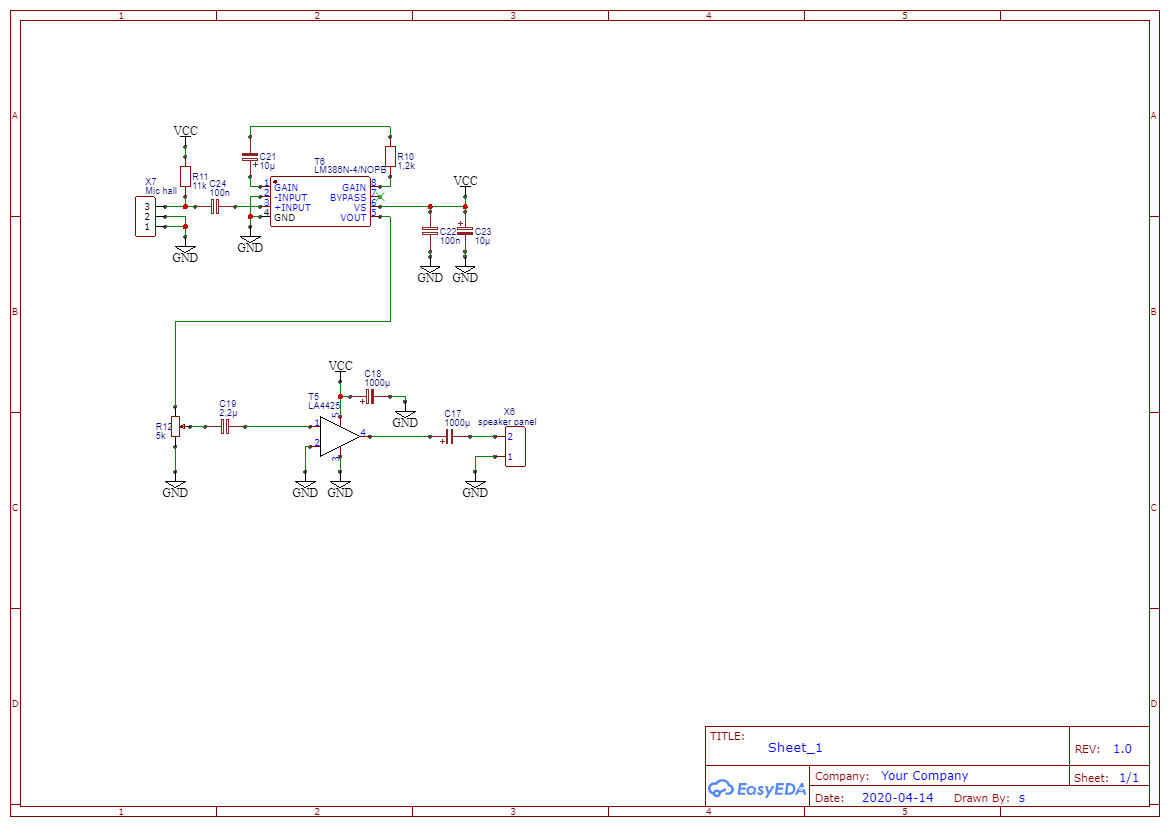1169x827 pixels.
Task: Select the no-connect X on pin 7
Action: click(381, 197)
